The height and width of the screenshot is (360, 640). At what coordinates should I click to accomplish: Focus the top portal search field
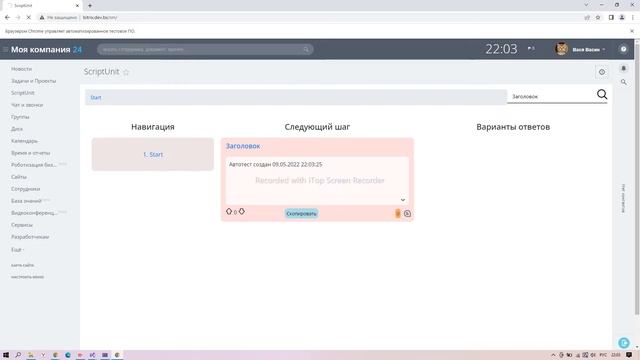coord(205,49)
